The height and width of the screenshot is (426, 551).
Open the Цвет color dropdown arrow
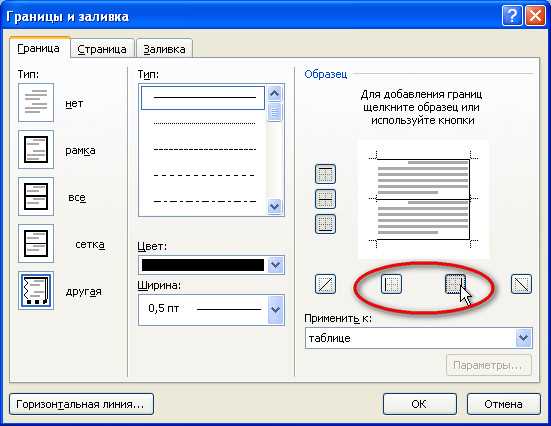coord(276,265)
